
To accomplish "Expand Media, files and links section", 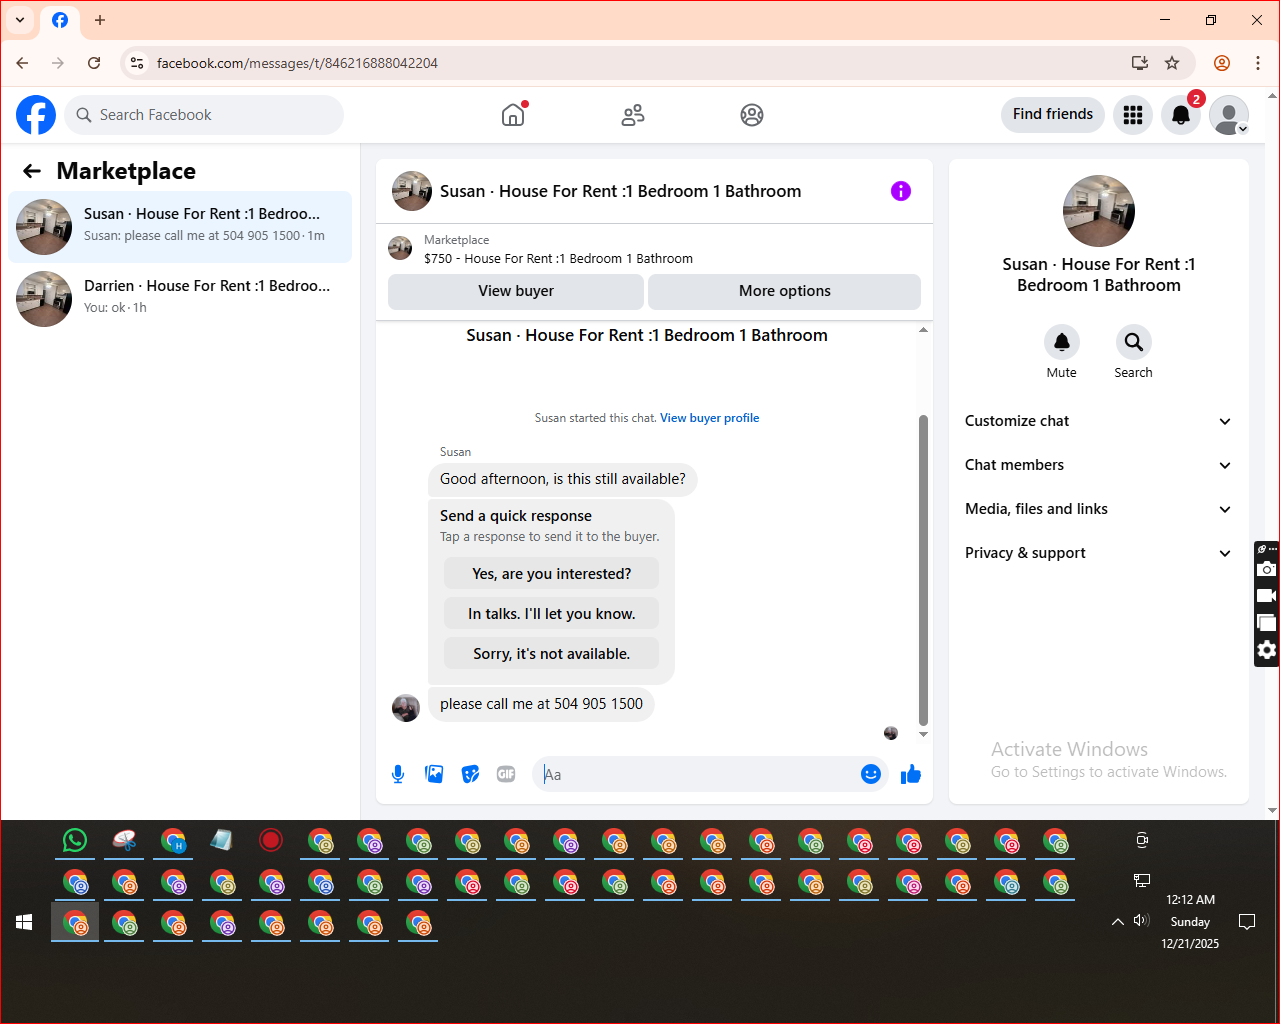I will coord(1099,509).
